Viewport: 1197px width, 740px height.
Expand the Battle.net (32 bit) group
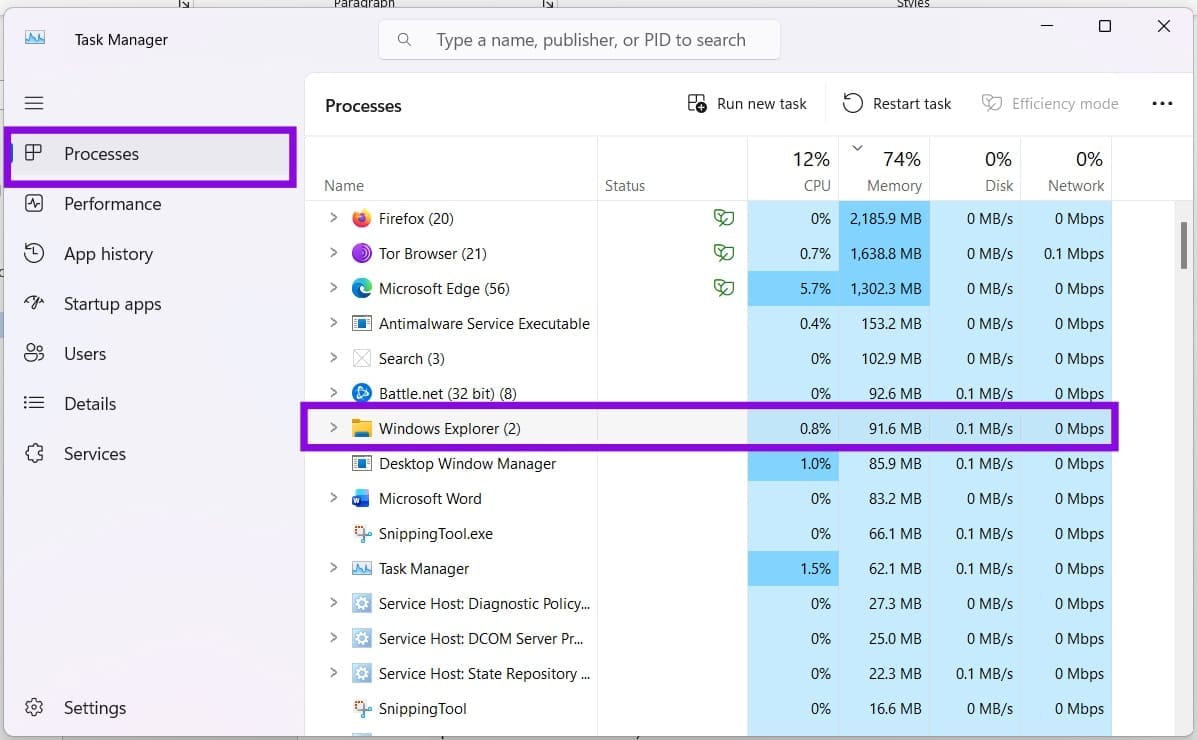[x=334, y=393]
